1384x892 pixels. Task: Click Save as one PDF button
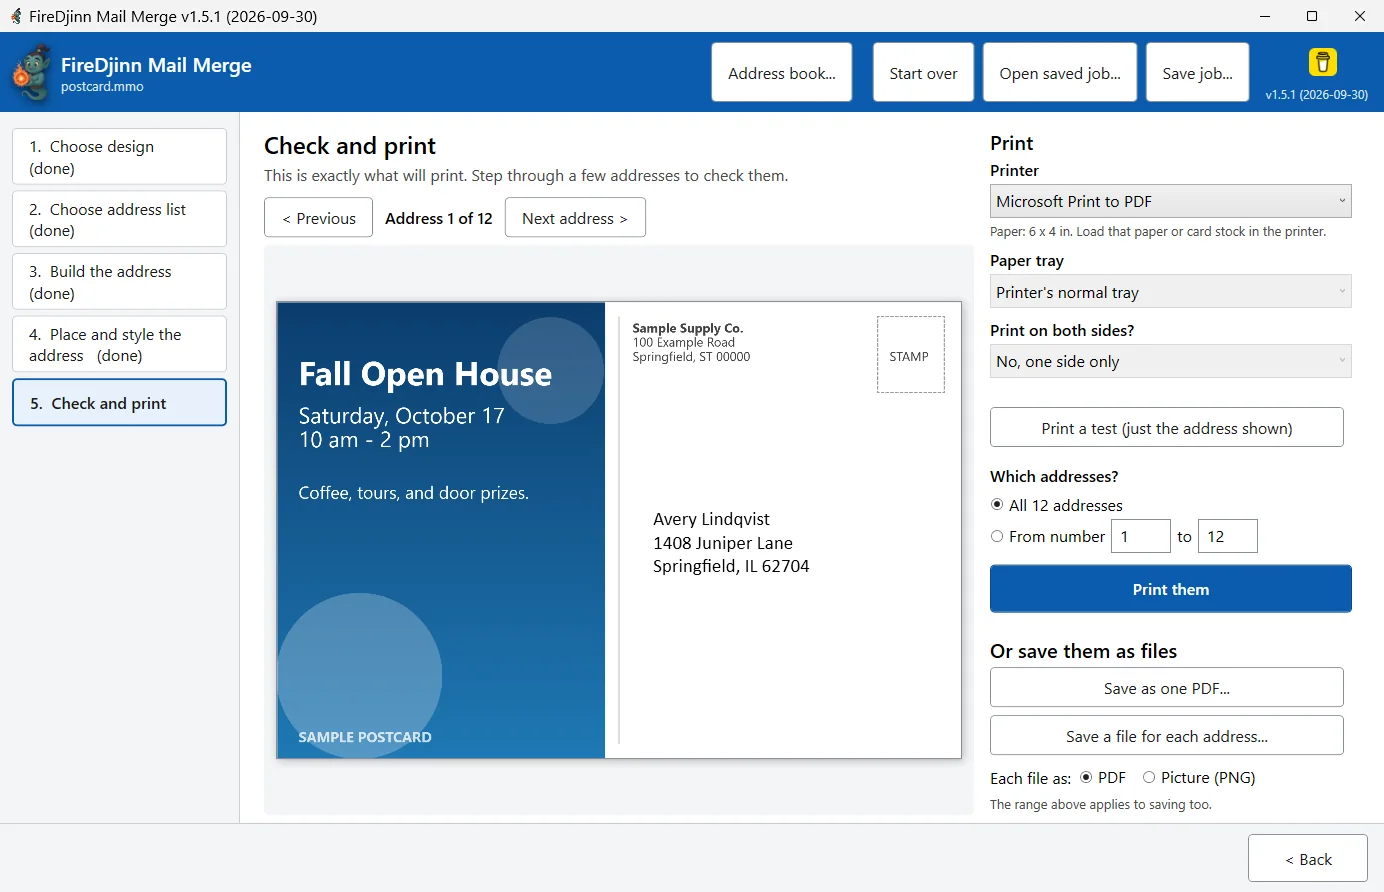click(1167, 687)
